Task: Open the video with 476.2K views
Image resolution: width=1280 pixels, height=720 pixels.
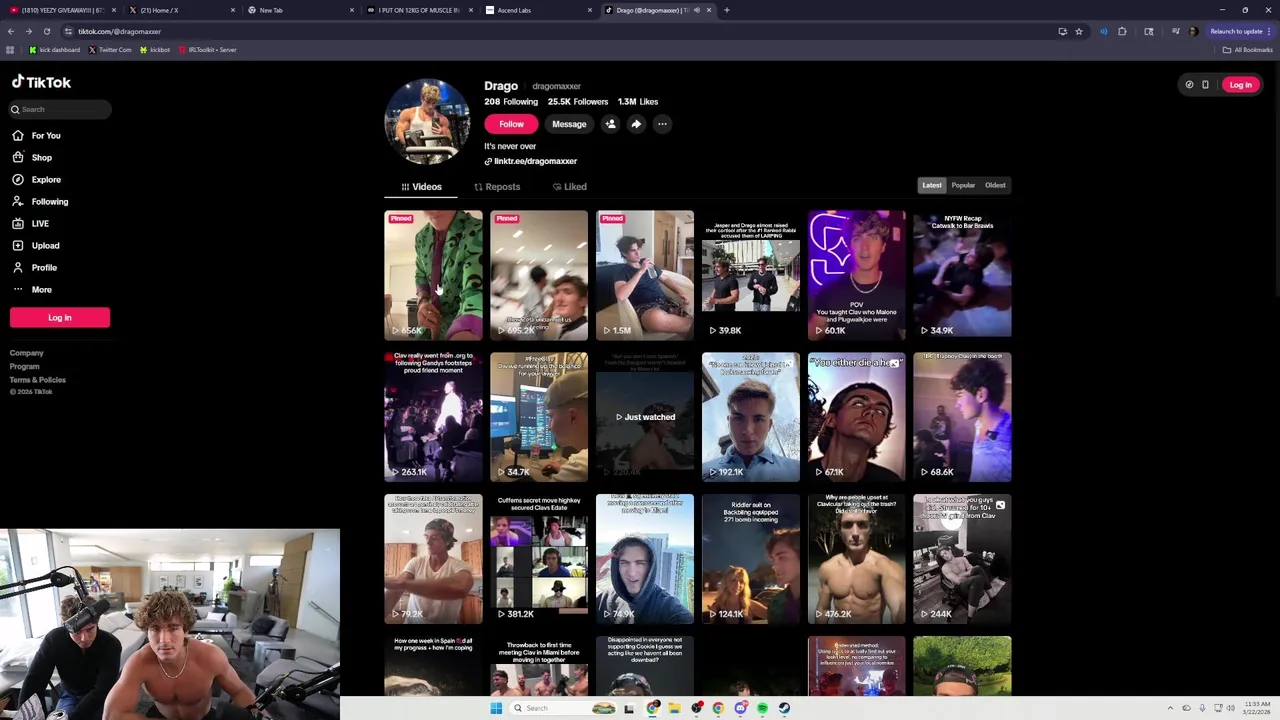Action: (x=856, y=559)
